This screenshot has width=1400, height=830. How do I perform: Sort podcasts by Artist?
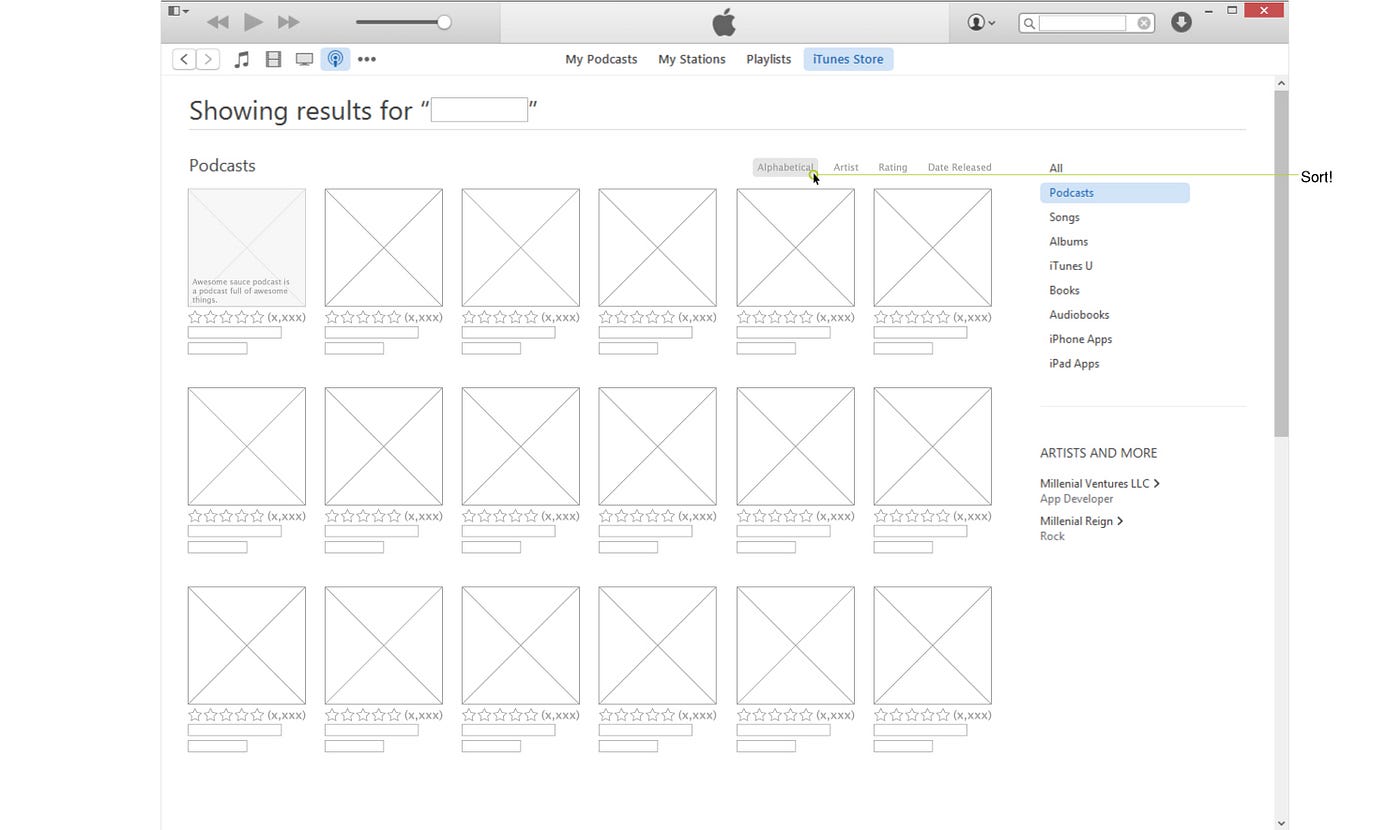(846, 167)
